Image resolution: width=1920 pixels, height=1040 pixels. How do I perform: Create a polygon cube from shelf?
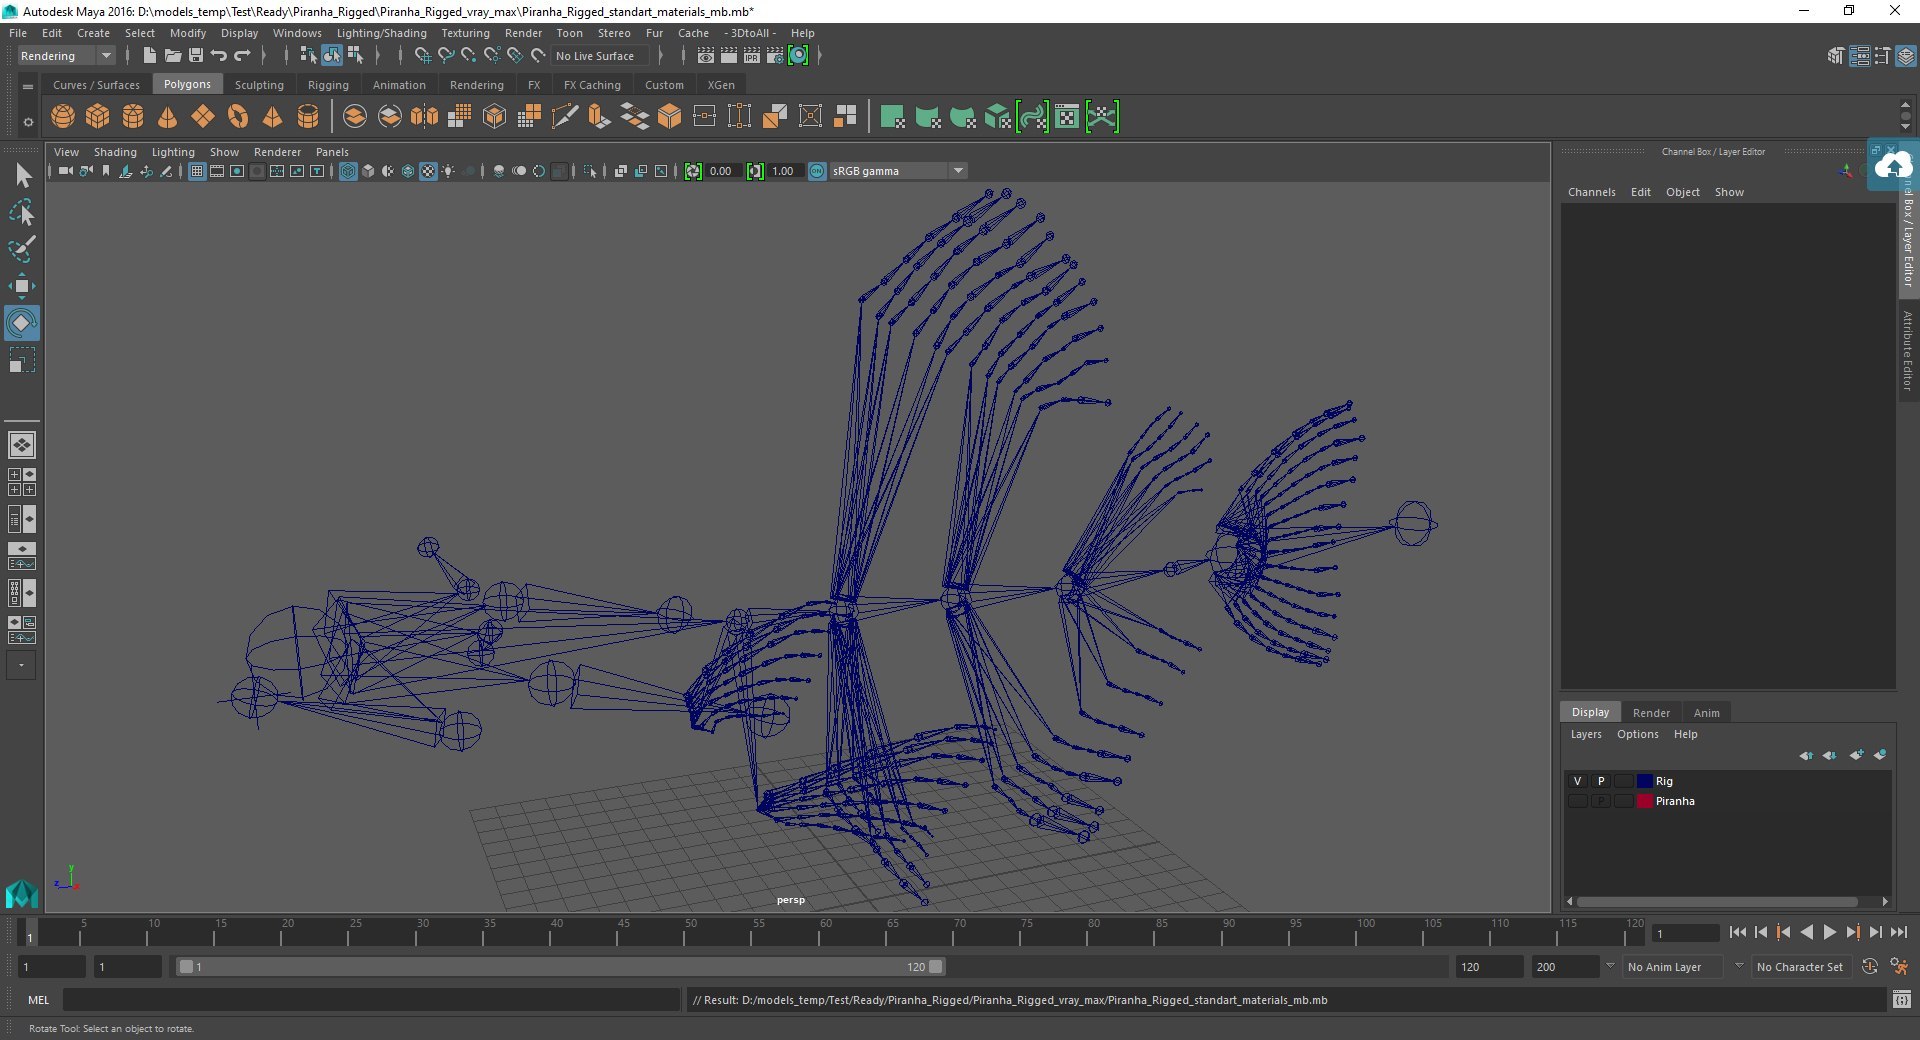pyautogui.click(x=98, y=117)
